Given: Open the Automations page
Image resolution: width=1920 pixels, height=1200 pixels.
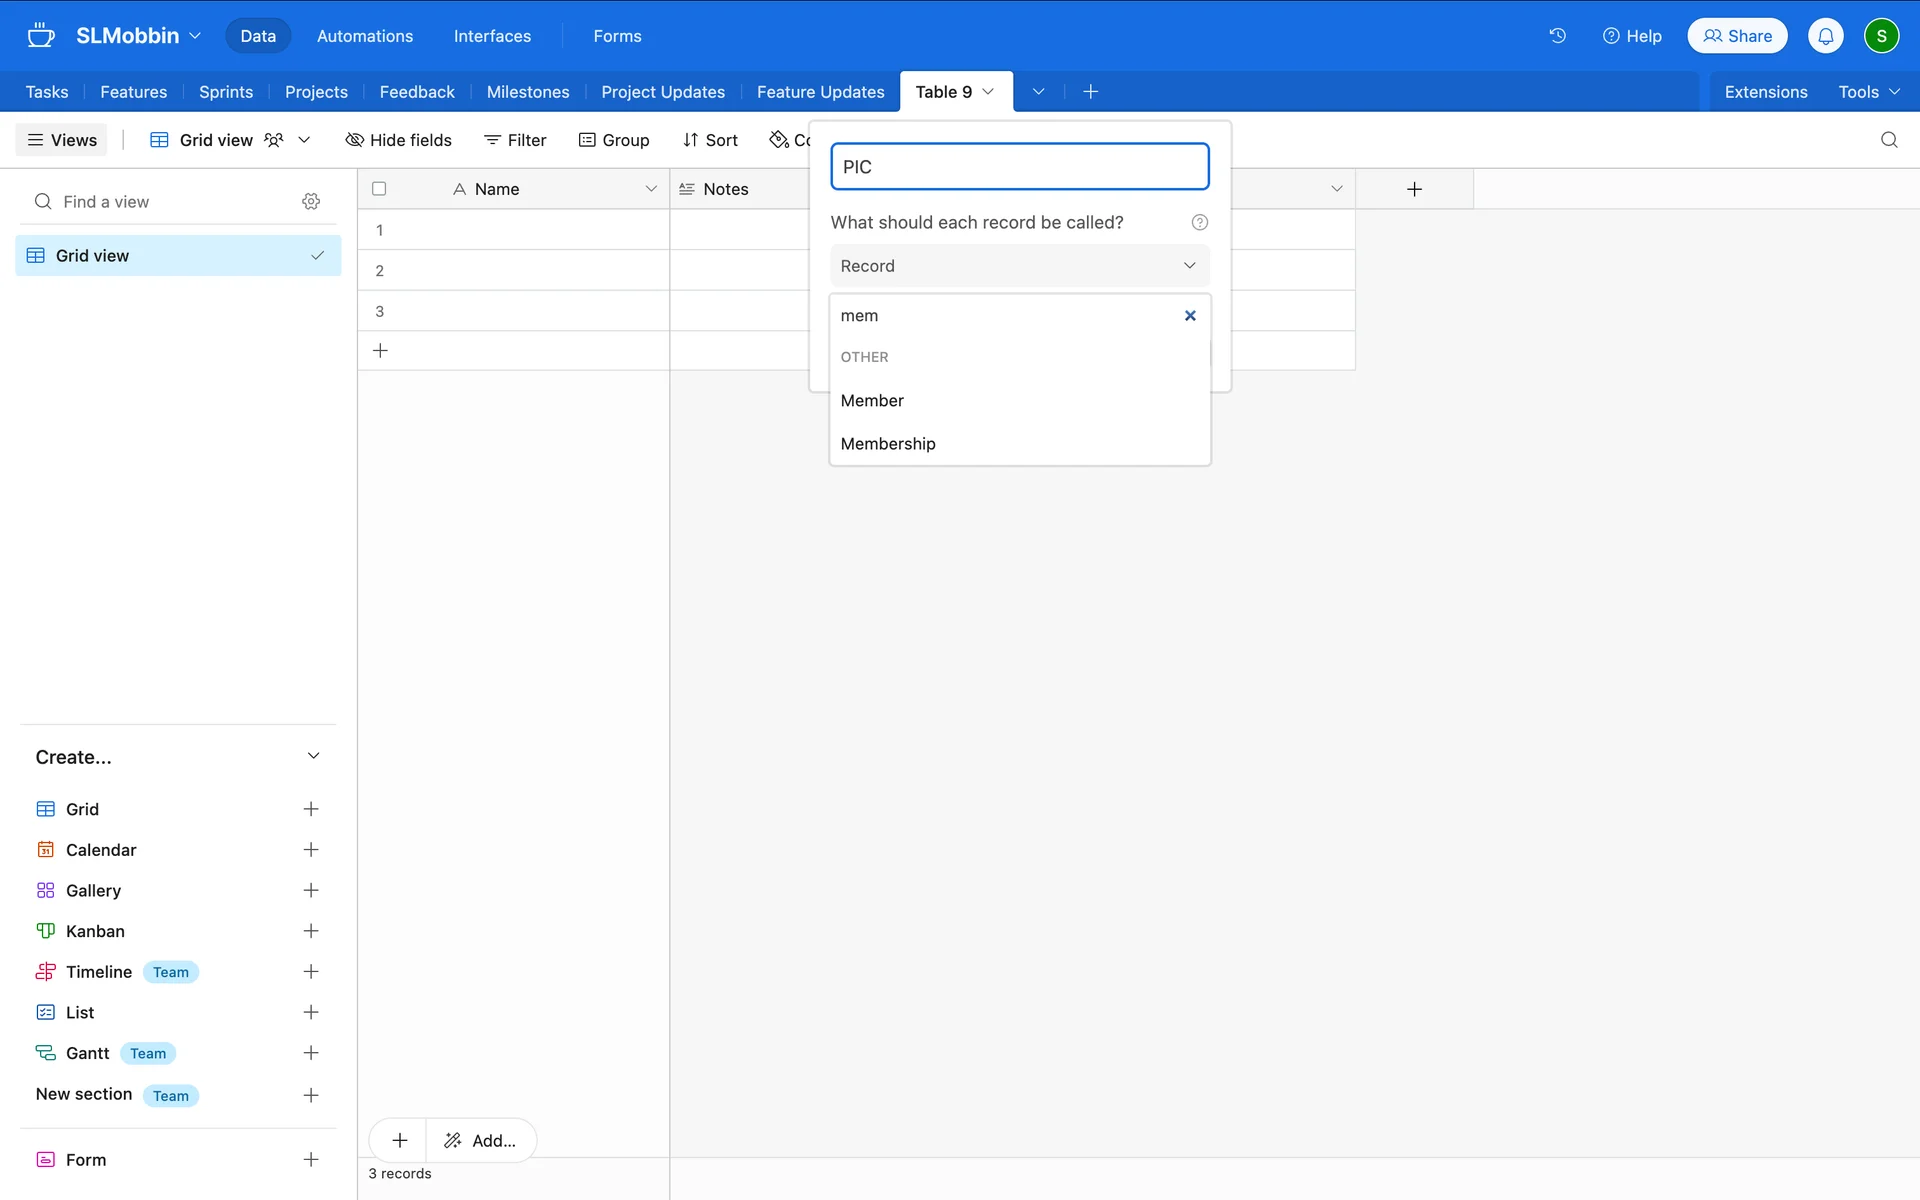Looking at the screenshot, I should point(364,36).
